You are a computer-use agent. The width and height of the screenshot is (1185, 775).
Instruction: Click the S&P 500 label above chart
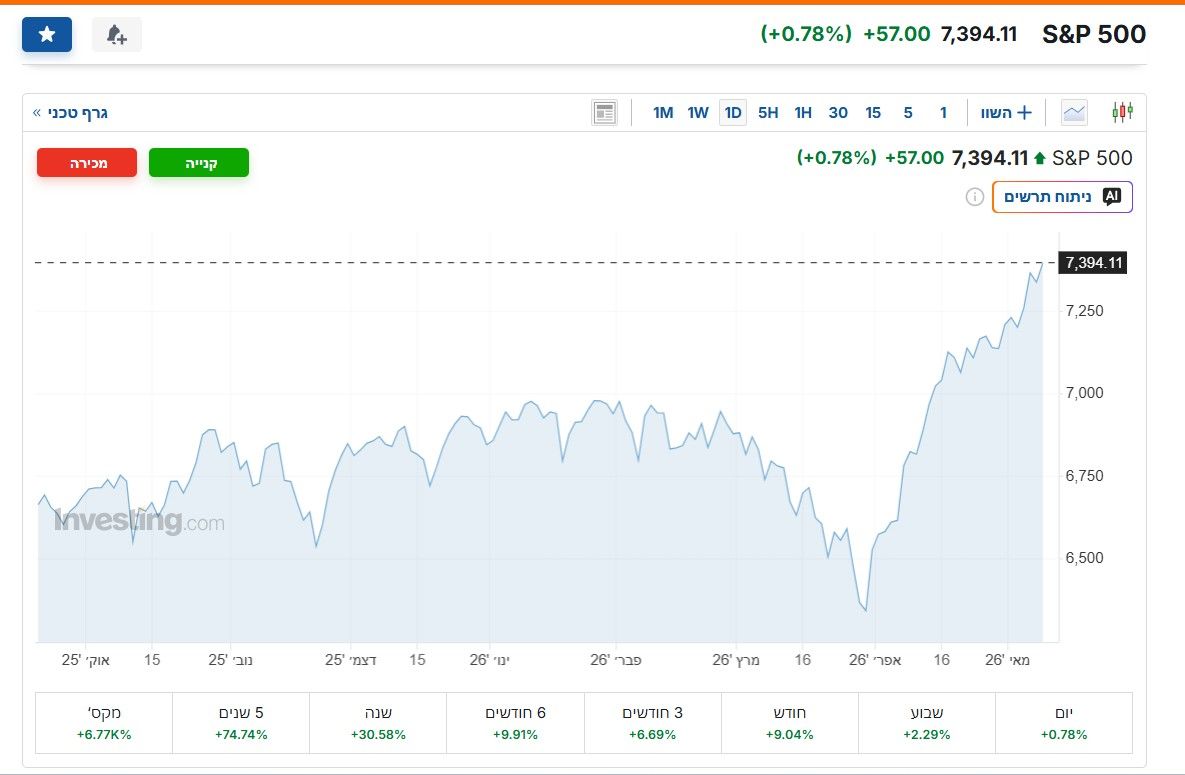tap(1092, 157)
